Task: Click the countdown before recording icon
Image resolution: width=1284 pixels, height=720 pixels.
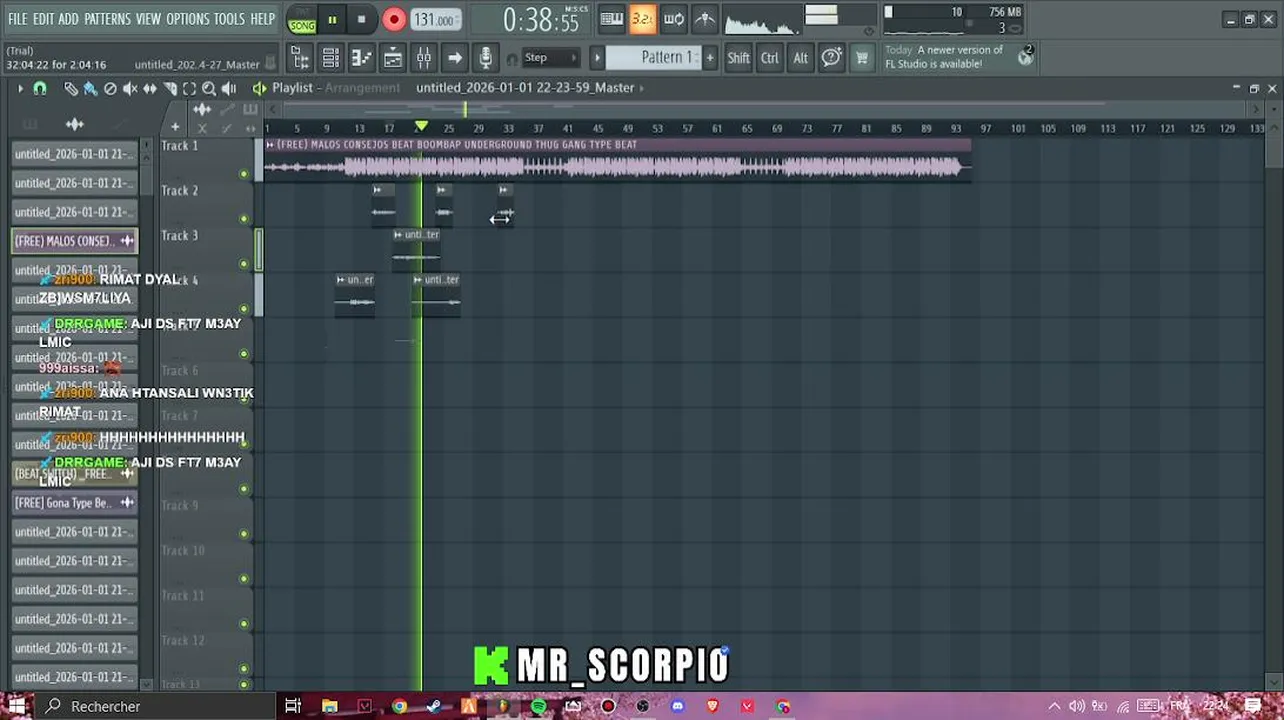Action: 643,19
